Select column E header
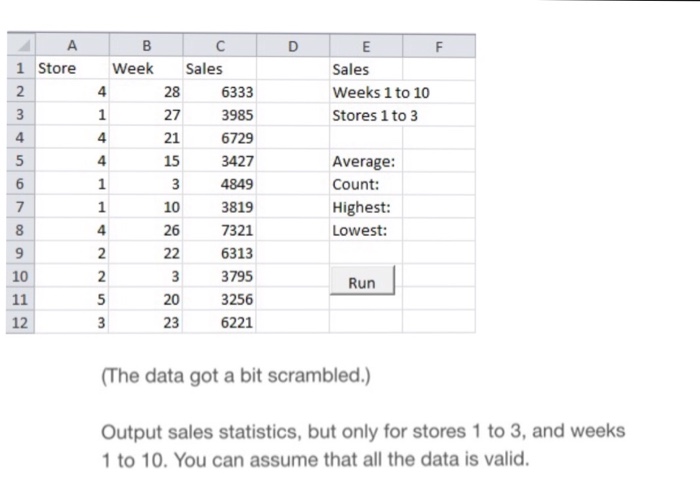 tap(366, 46)
